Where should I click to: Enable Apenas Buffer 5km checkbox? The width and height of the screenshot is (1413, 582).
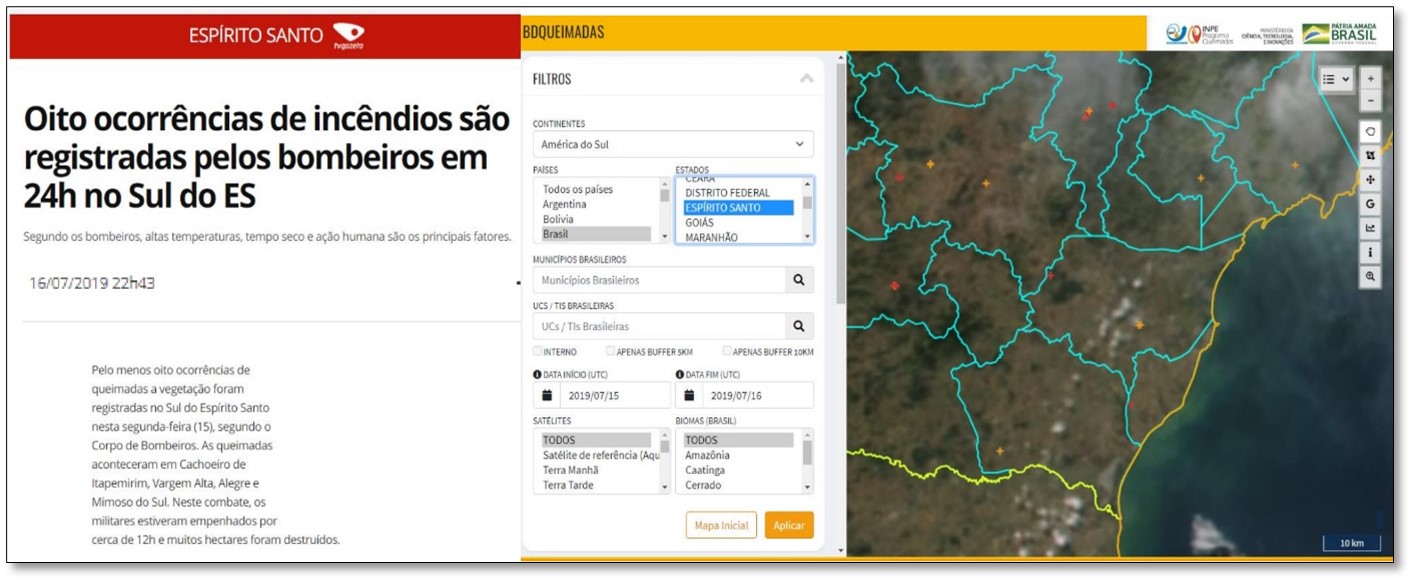pos(610,351)
